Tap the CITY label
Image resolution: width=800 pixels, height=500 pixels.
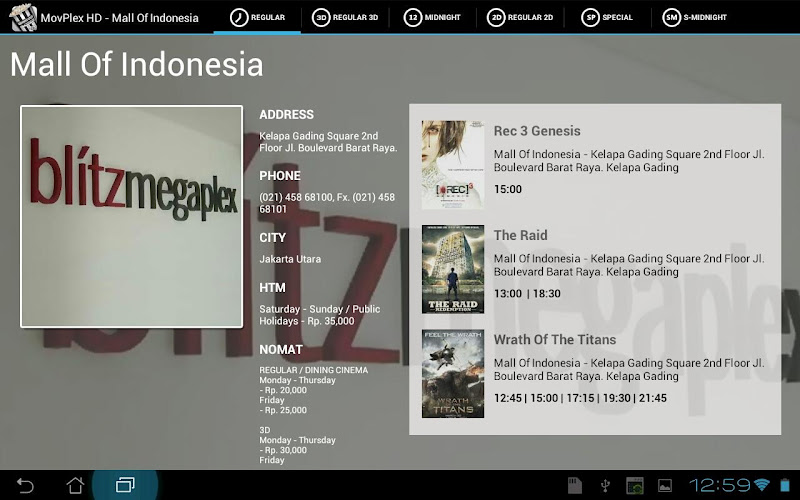coord(272,238)
